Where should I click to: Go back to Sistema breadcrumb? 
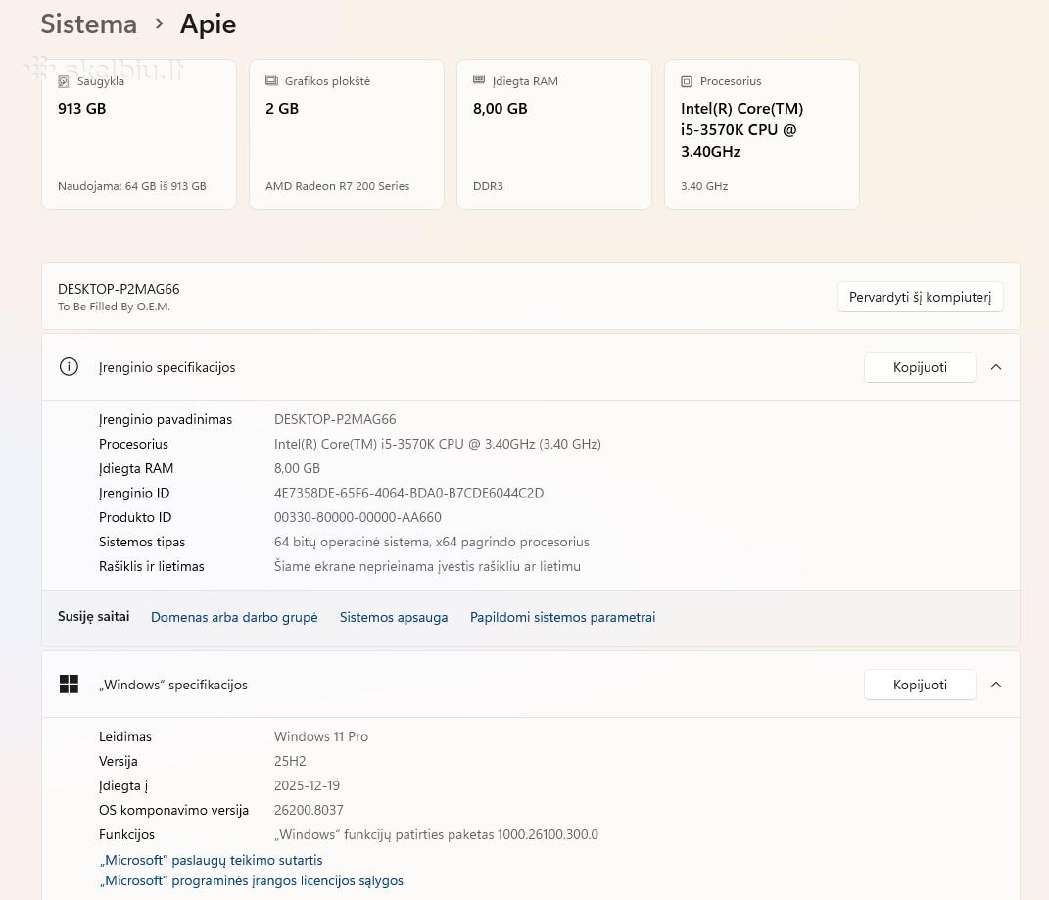coord(88,24)
